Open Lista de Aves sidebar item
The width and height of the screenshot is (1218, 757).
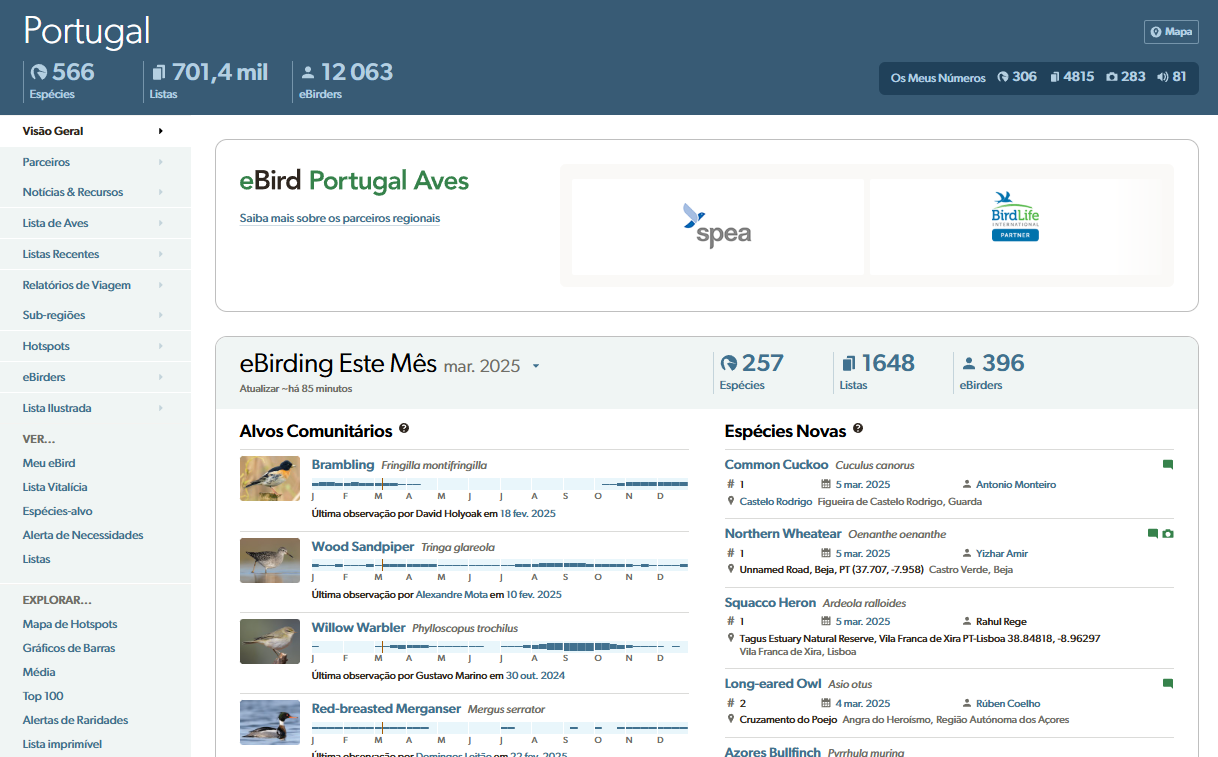95,223
